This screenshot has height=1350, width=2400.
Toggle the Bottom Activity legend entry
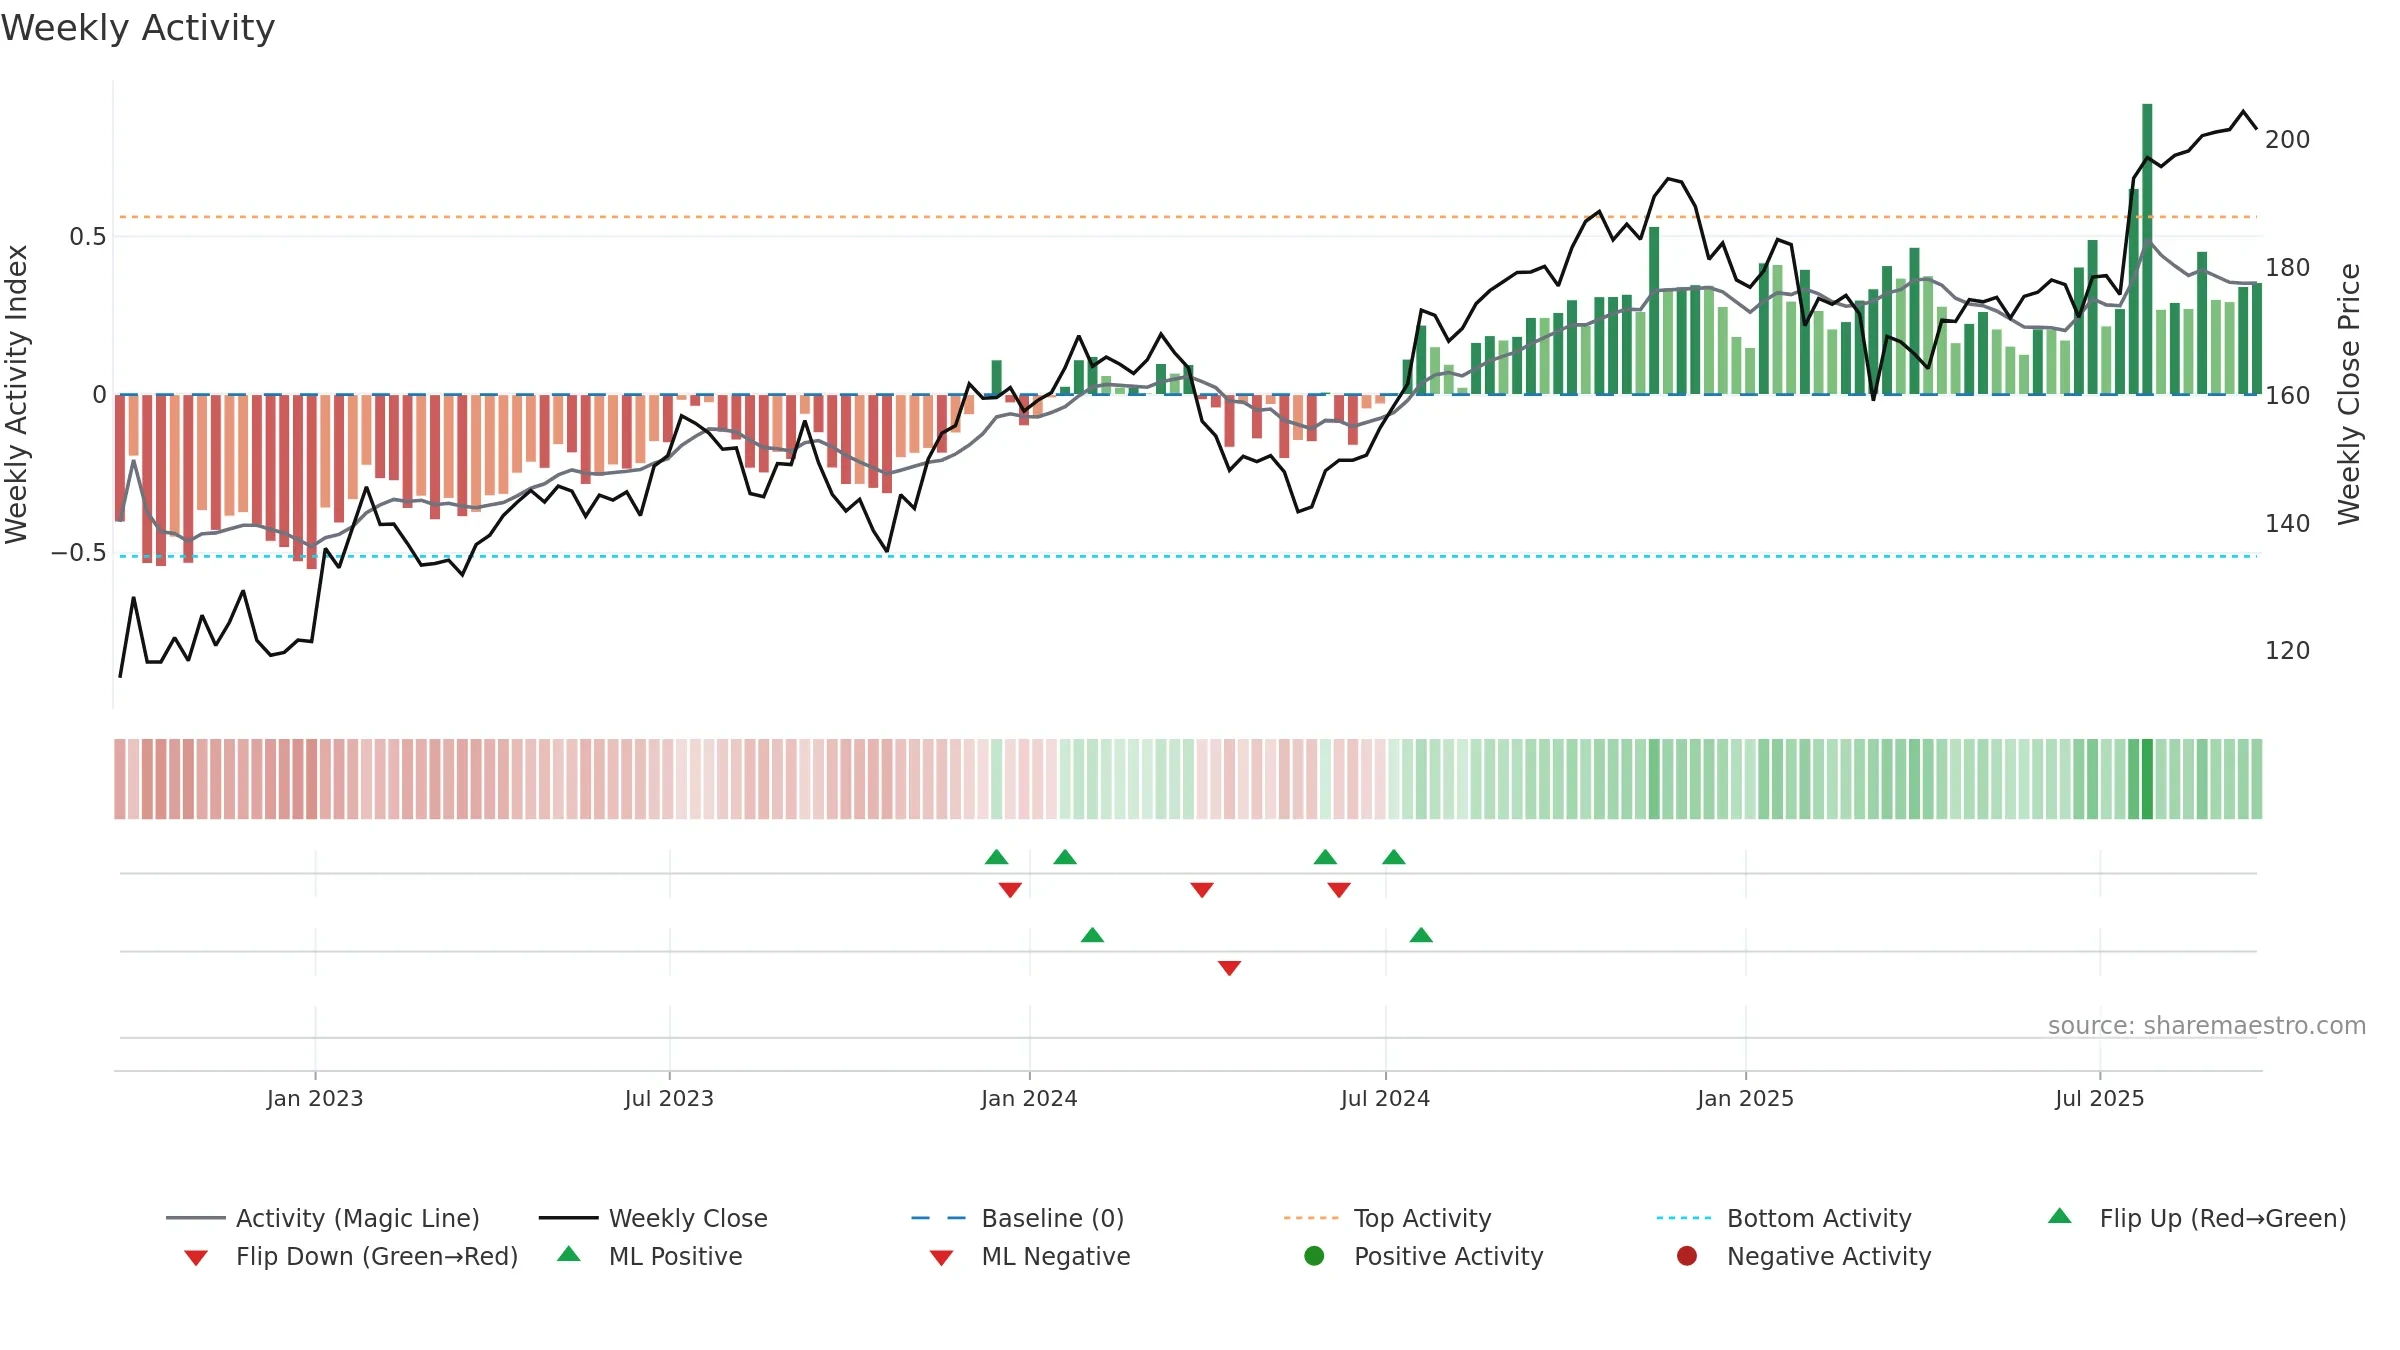(1784, 1218)
